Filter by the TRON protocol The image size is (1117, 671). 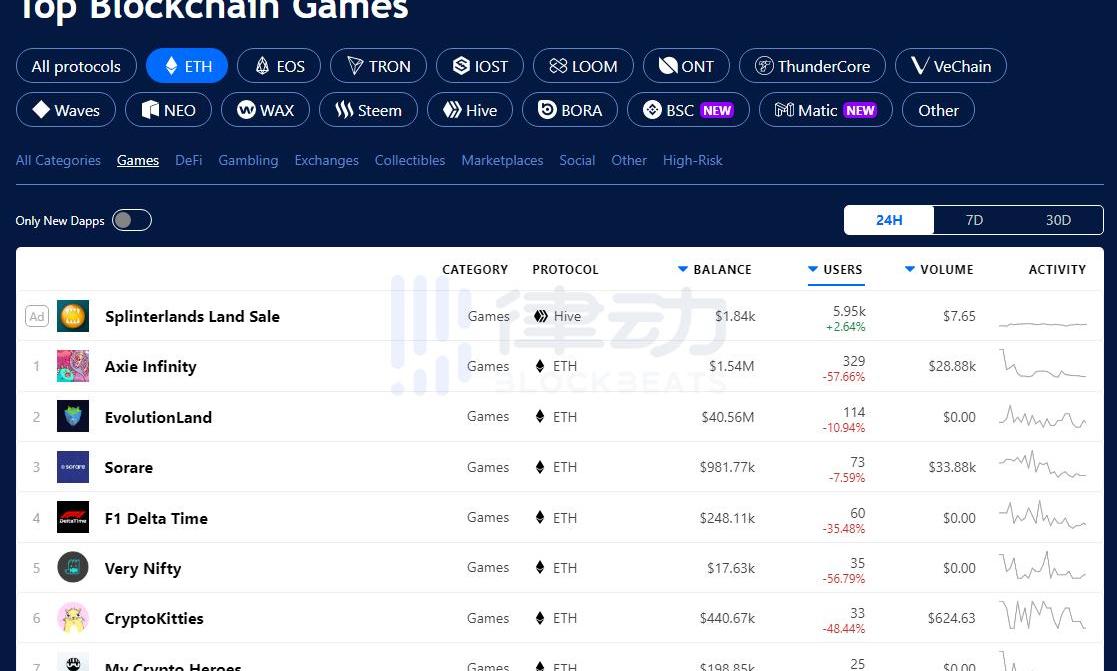tap(378, 66)
